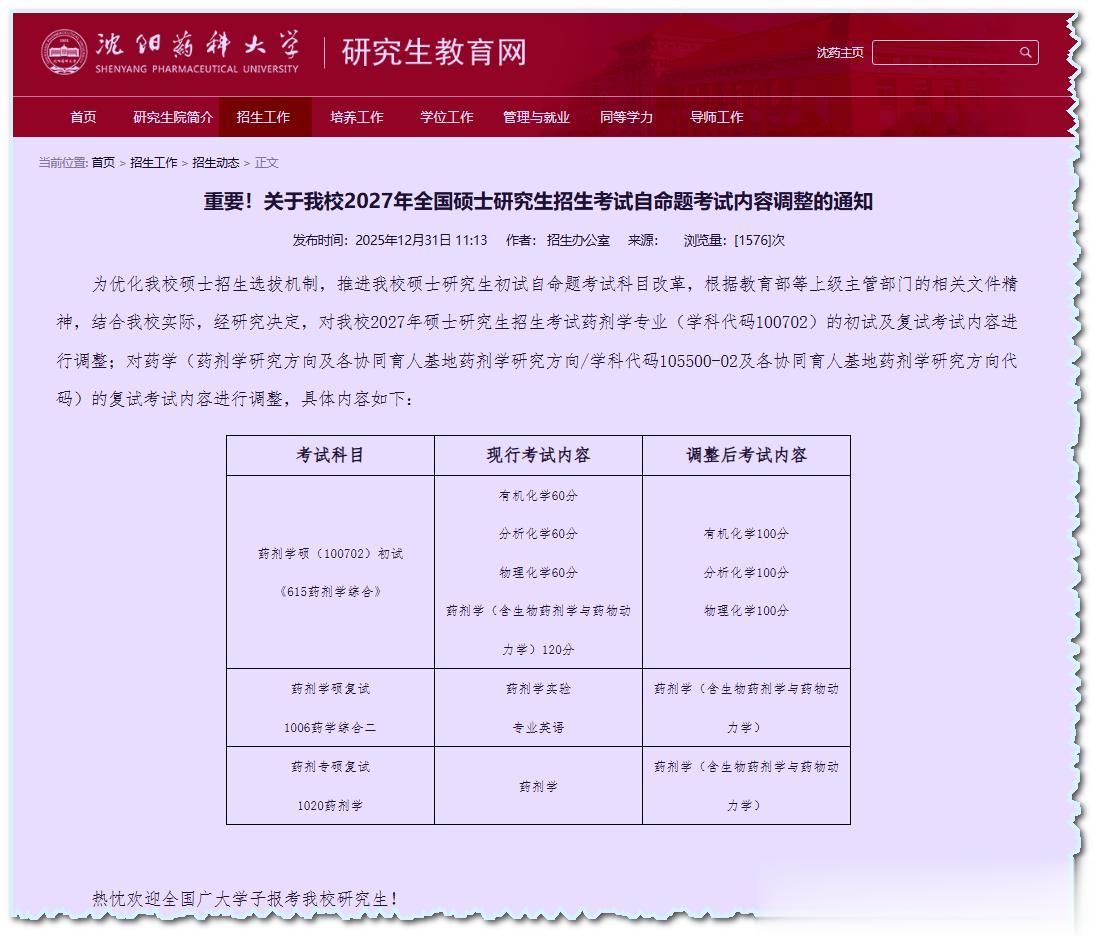Click cell text 专业英语
This screenshot has width=1098, height=937.
pos(538,728)
